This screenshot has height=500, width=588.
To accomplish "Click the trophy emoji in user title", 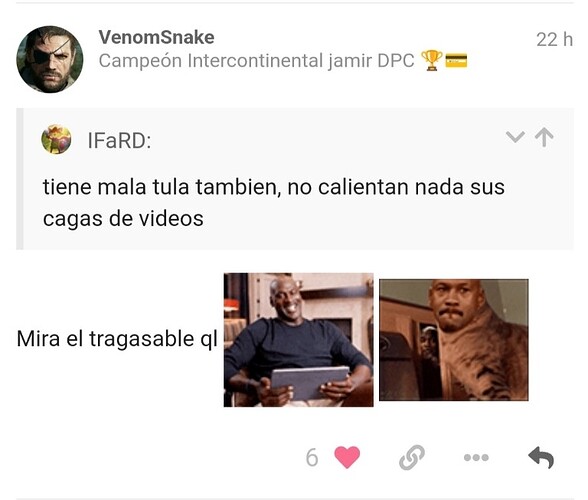I will (432, 60).
